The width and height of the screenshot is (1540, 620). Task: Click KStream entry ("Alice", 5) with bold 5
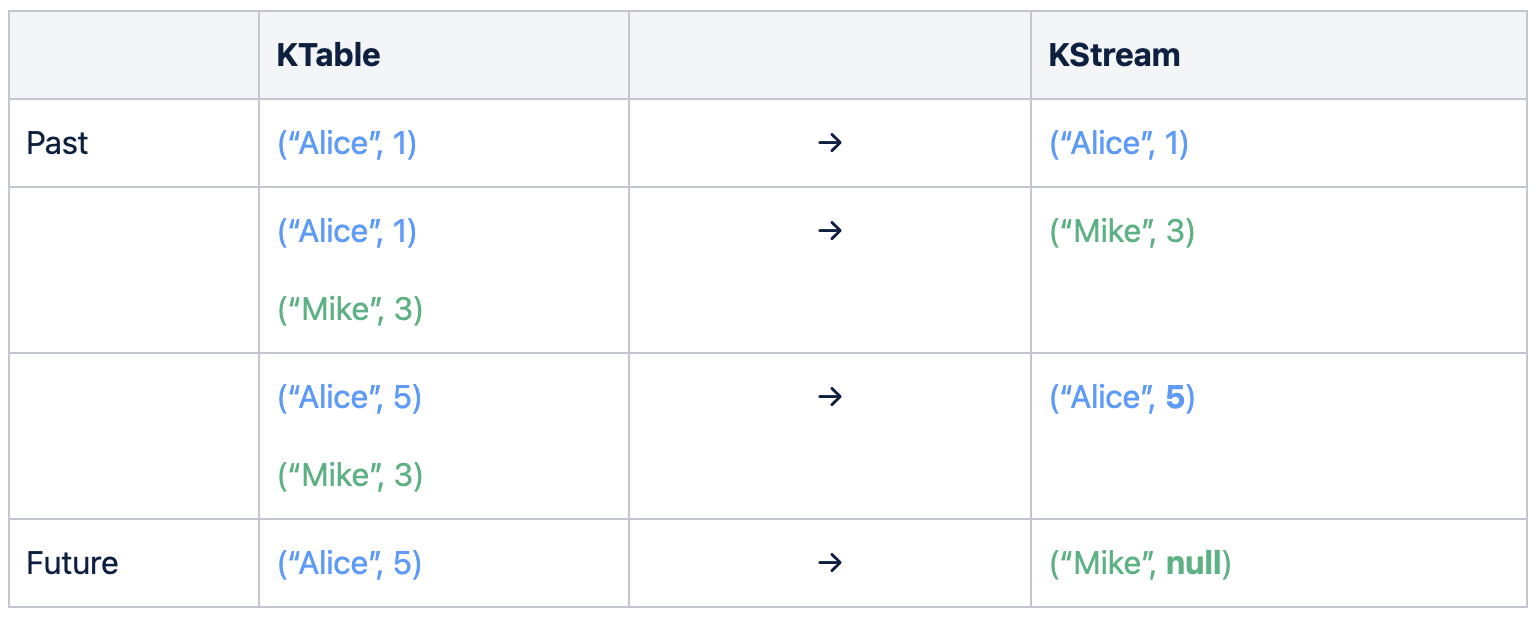1122,398
